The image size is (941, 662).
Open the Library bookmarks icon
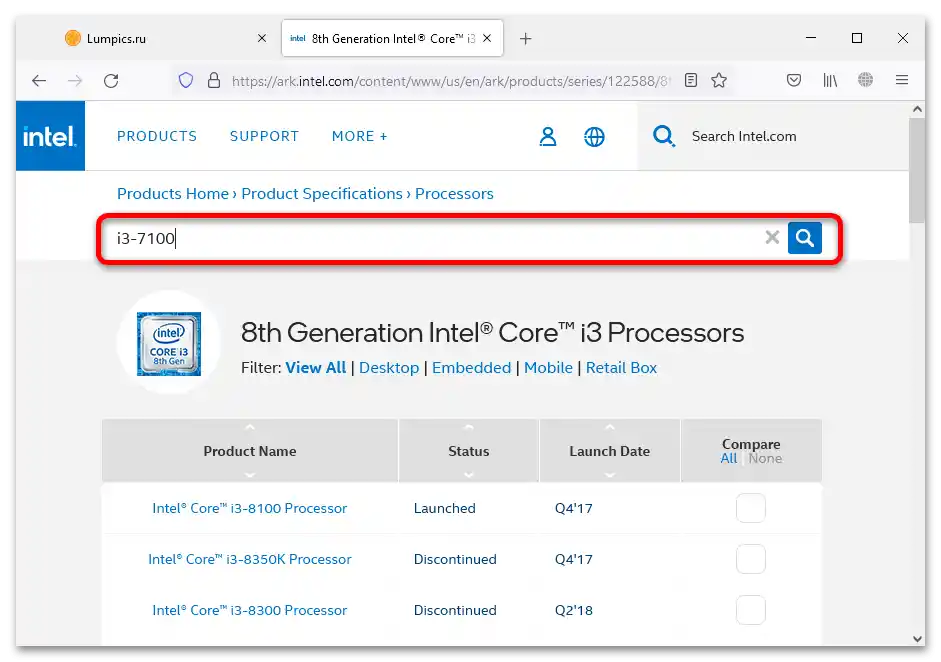(830, 80)
